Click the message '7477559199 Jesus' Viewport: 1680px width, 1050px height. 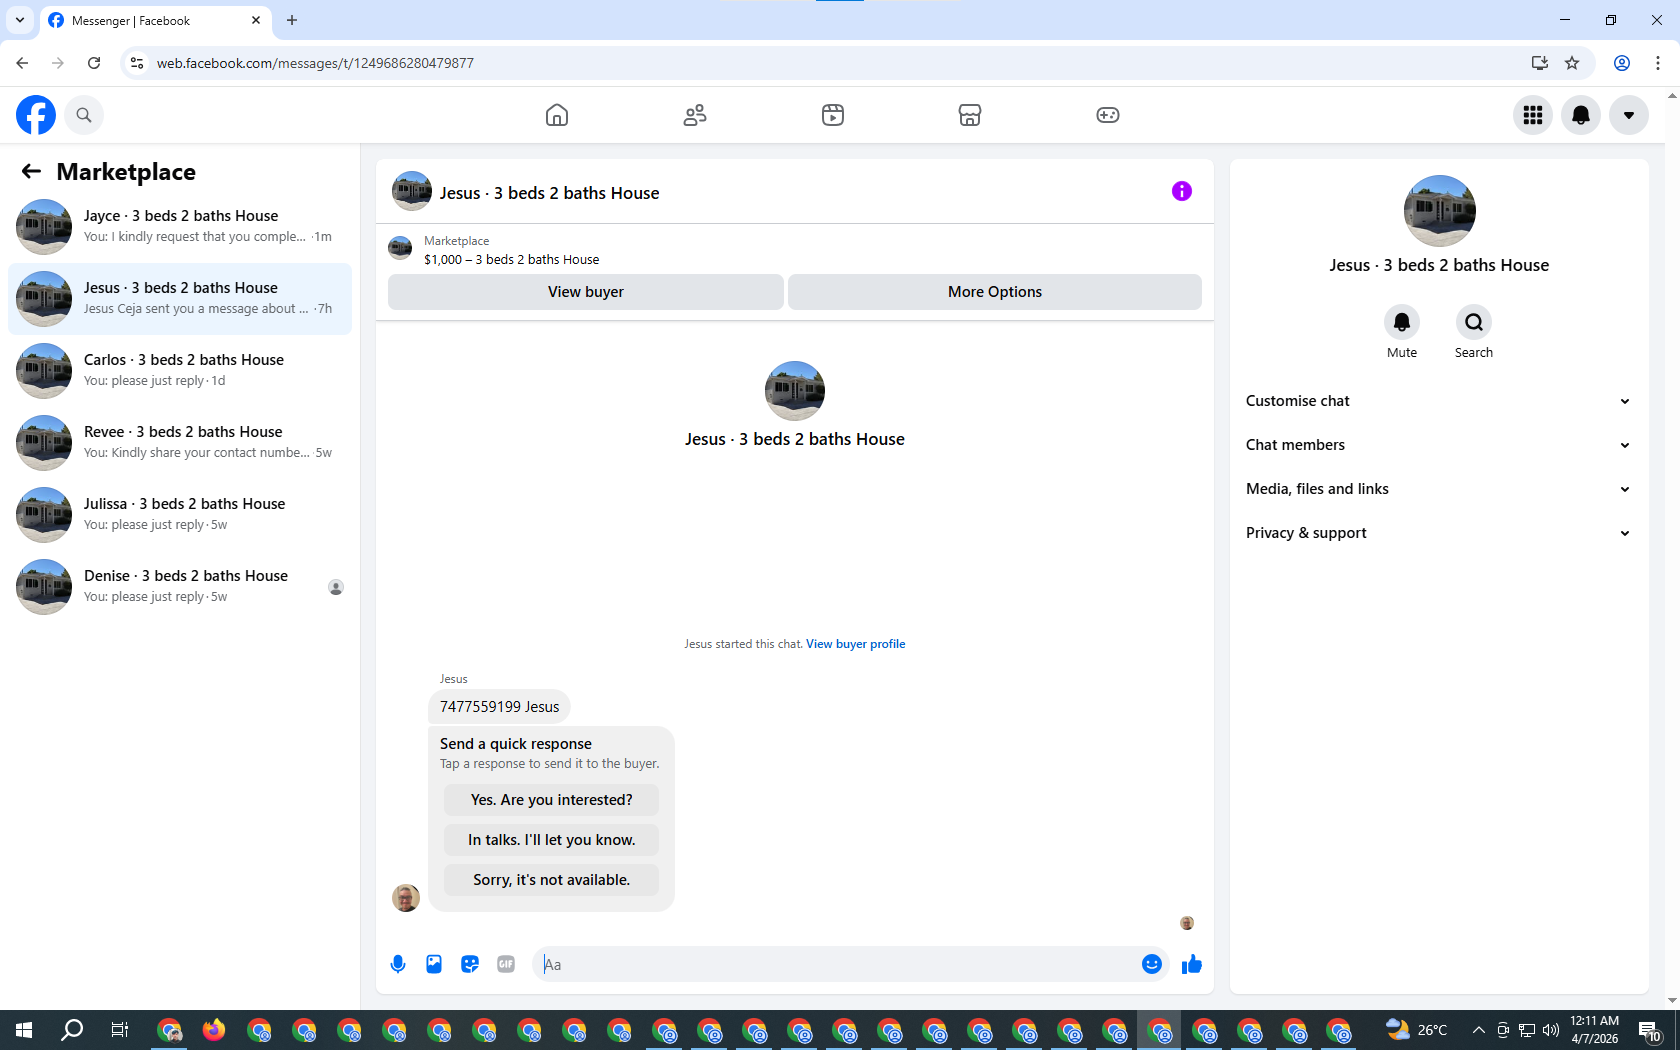(500, 707)
